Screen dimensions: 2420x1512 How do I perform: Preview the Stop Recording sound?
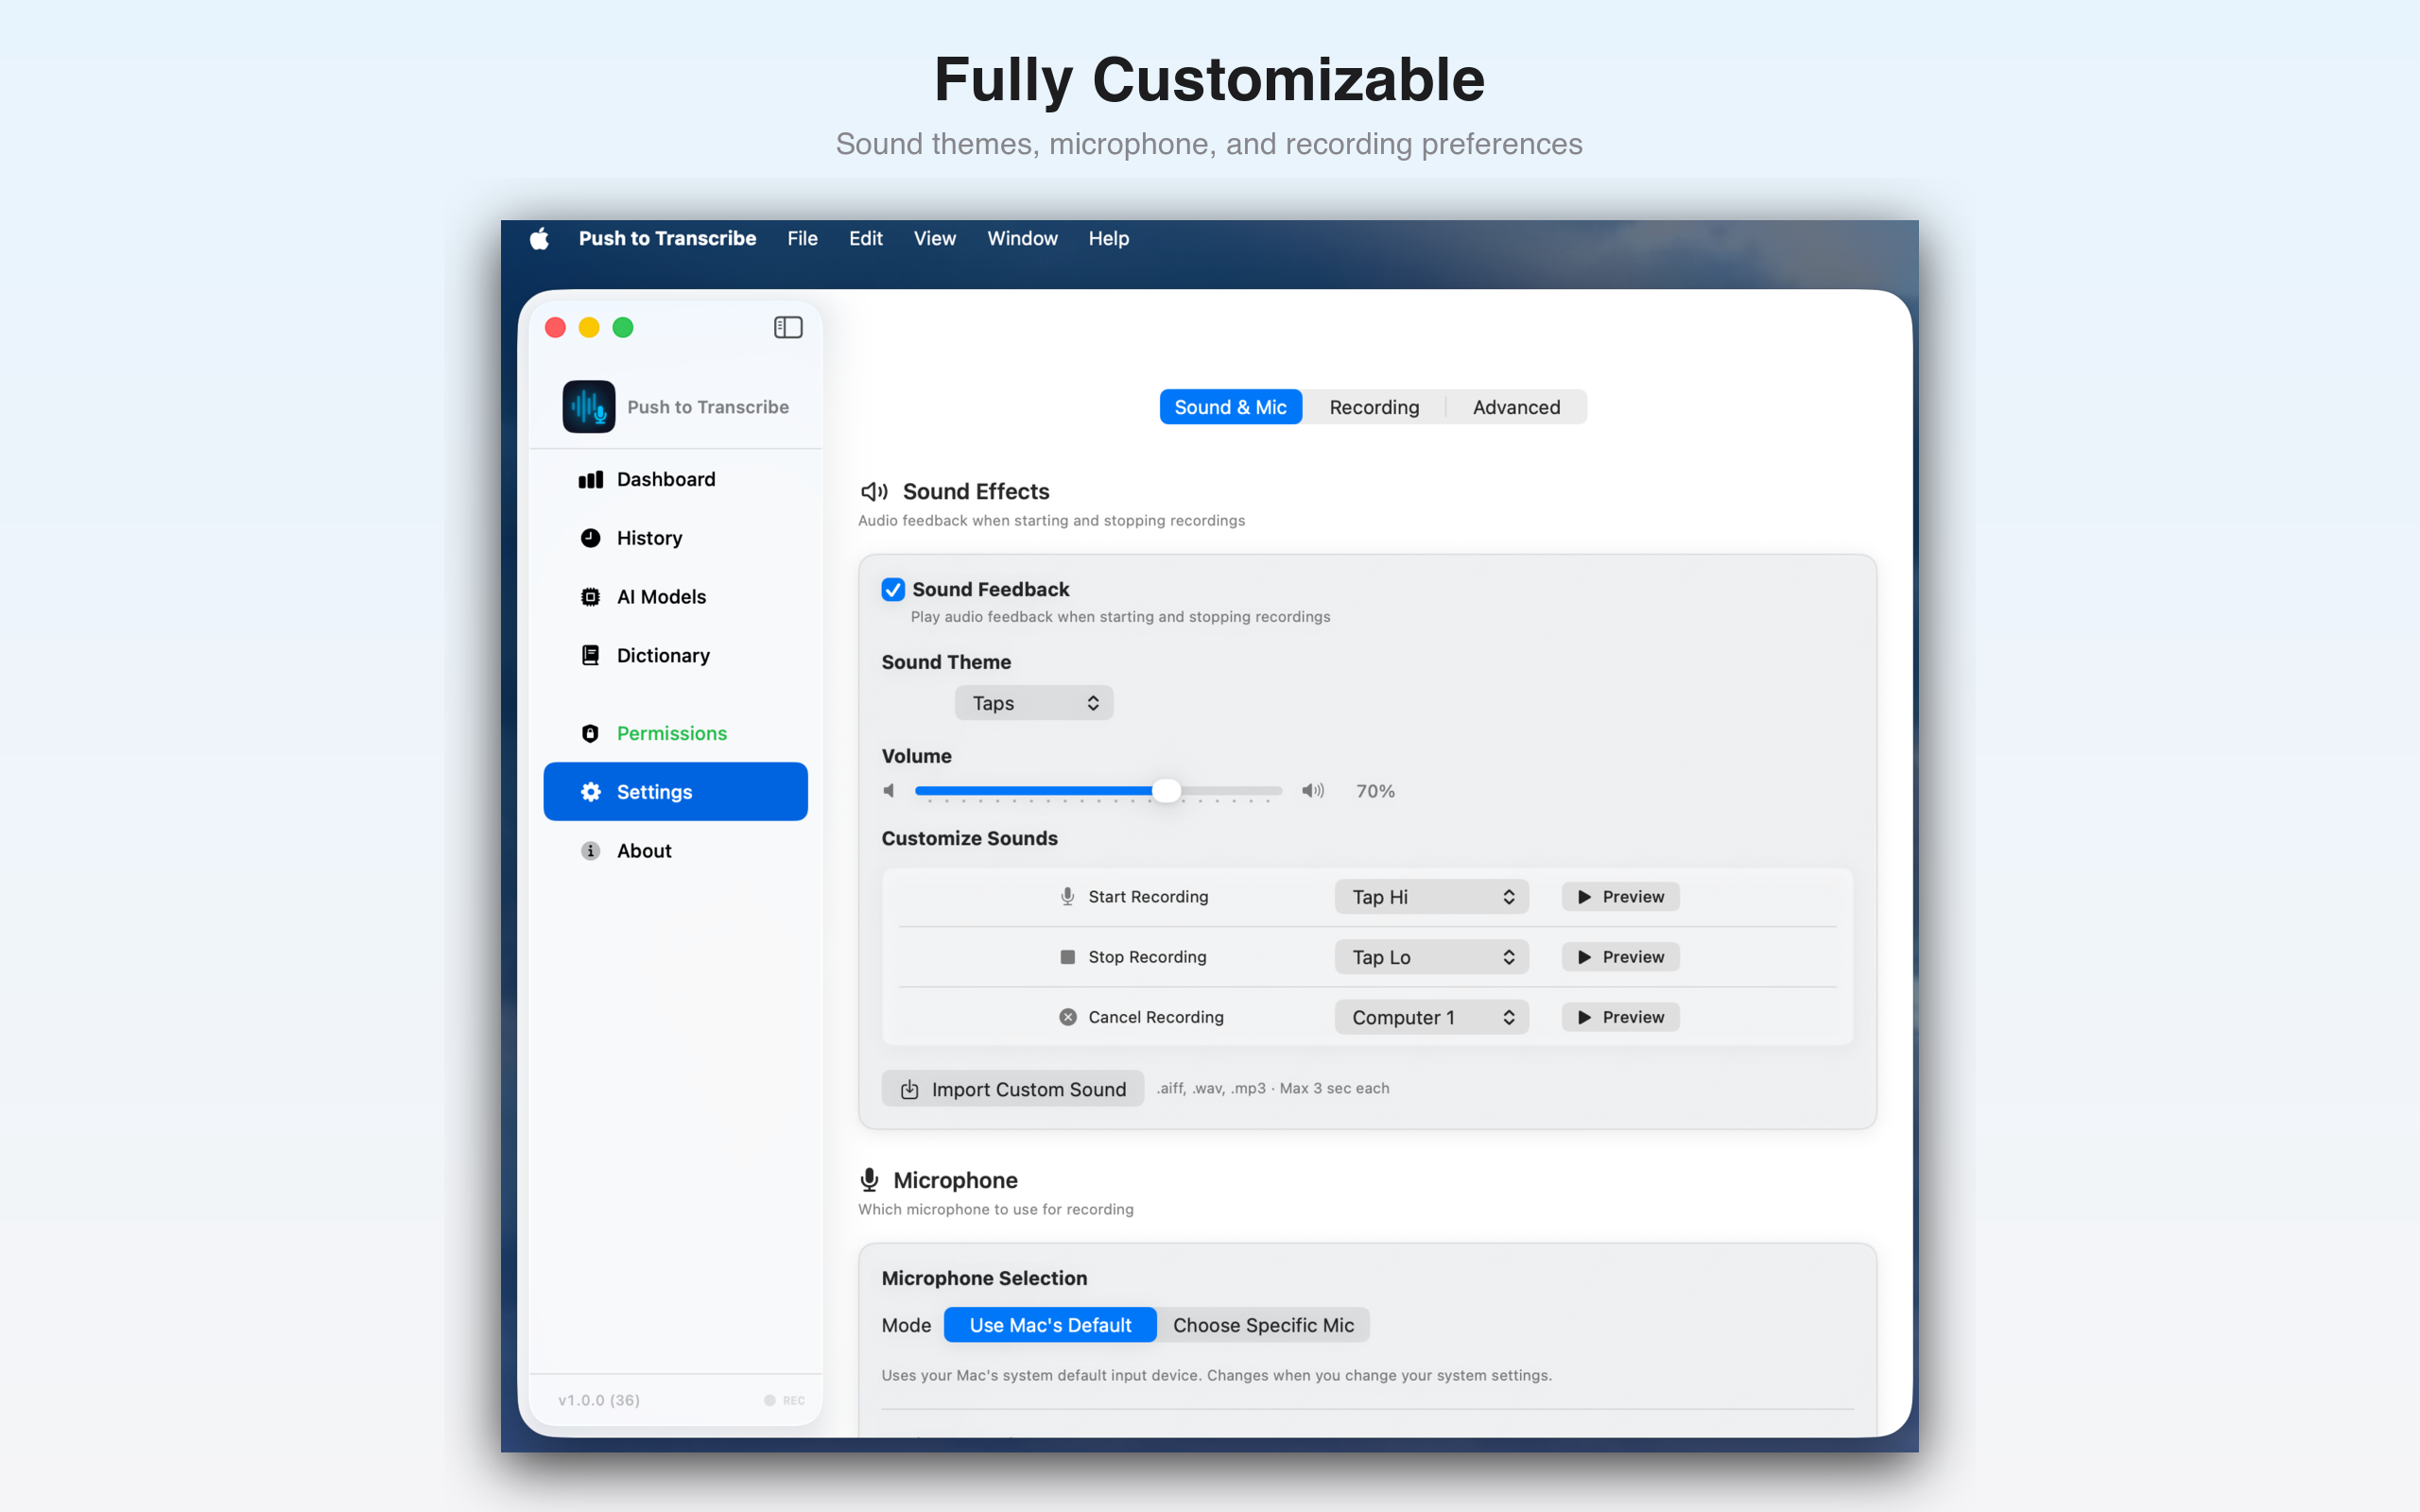1619,956
